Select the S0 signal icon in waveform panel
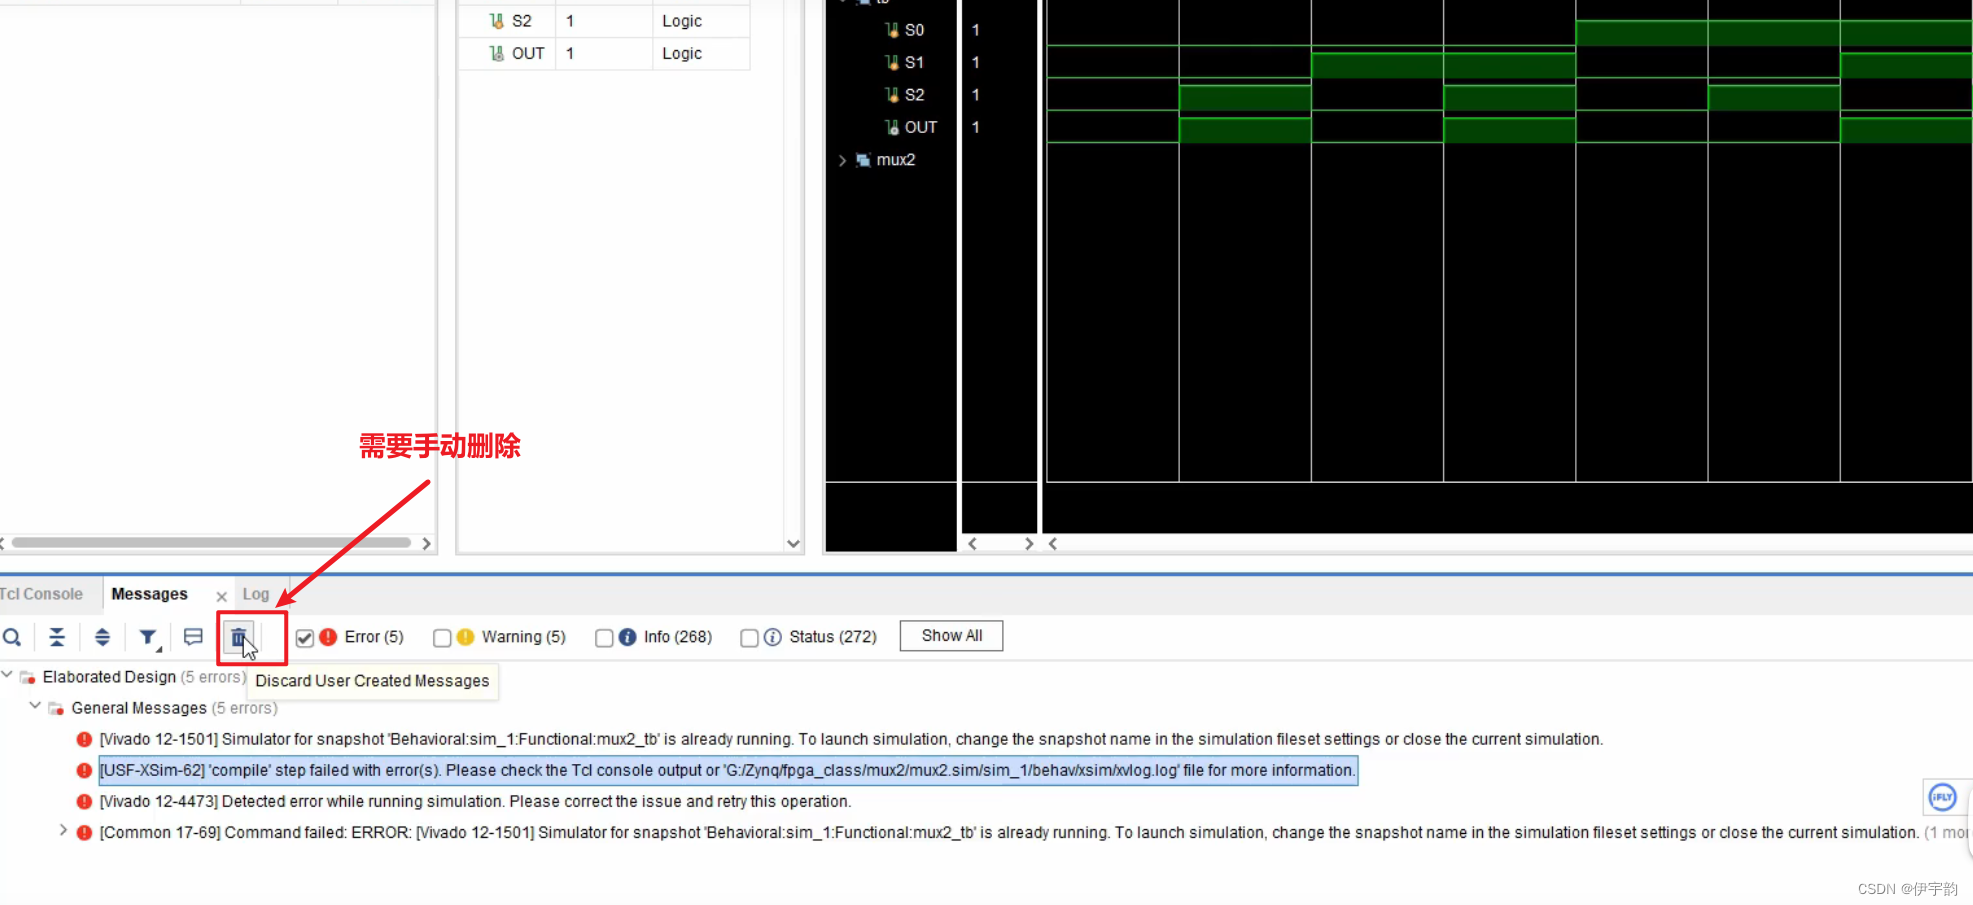The image size is (1973, 905). click(x=892, y=29)
